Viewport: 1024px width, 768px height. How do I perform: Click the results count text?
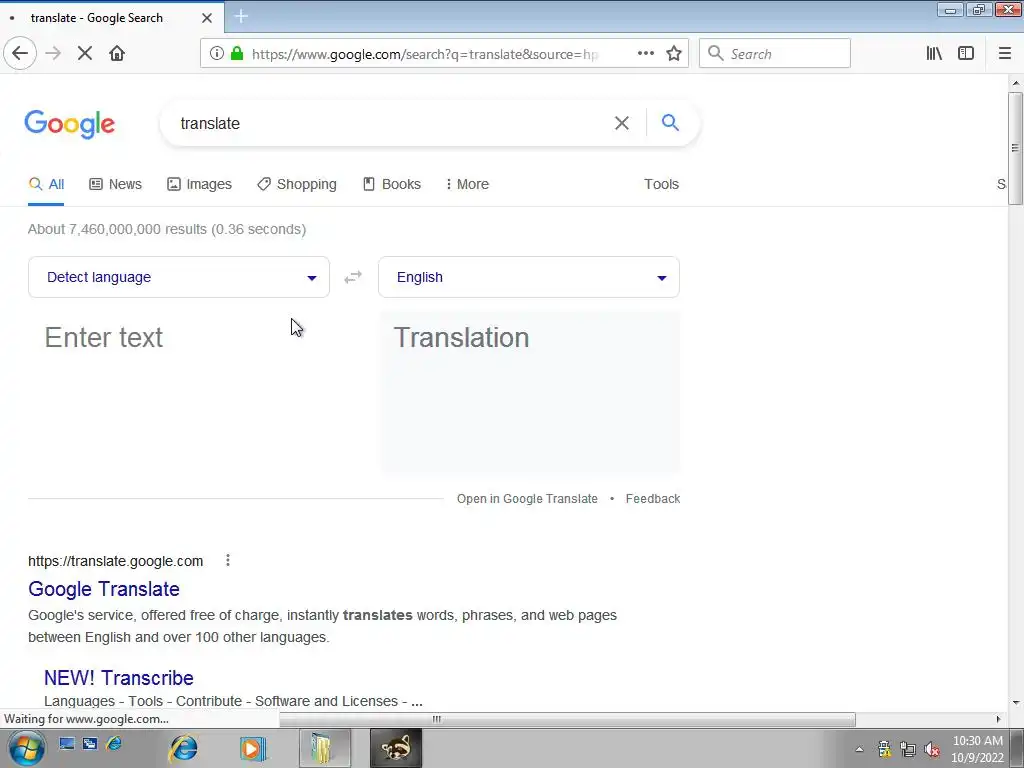167,229
